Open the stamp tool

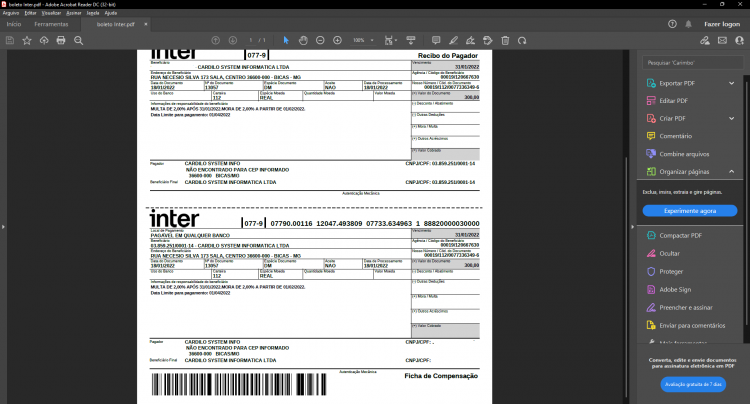pos(487,41)
